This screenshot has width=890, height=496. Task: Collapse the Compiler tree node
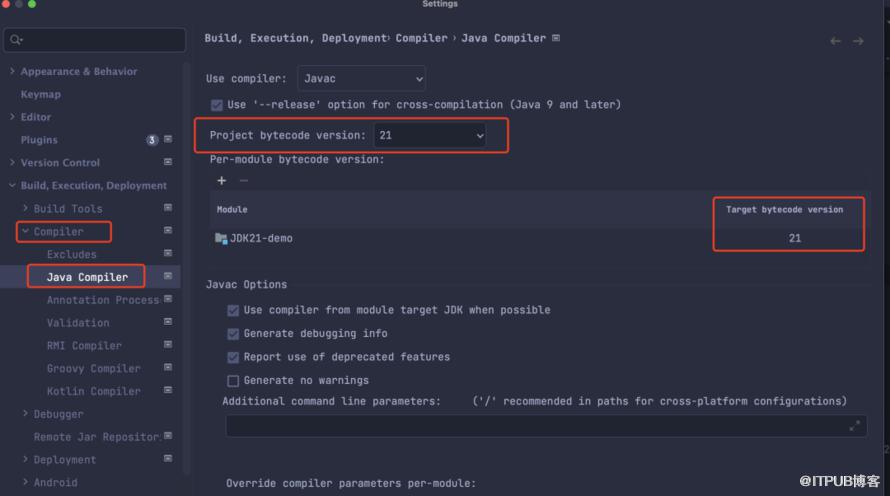(x=25, y=231)
